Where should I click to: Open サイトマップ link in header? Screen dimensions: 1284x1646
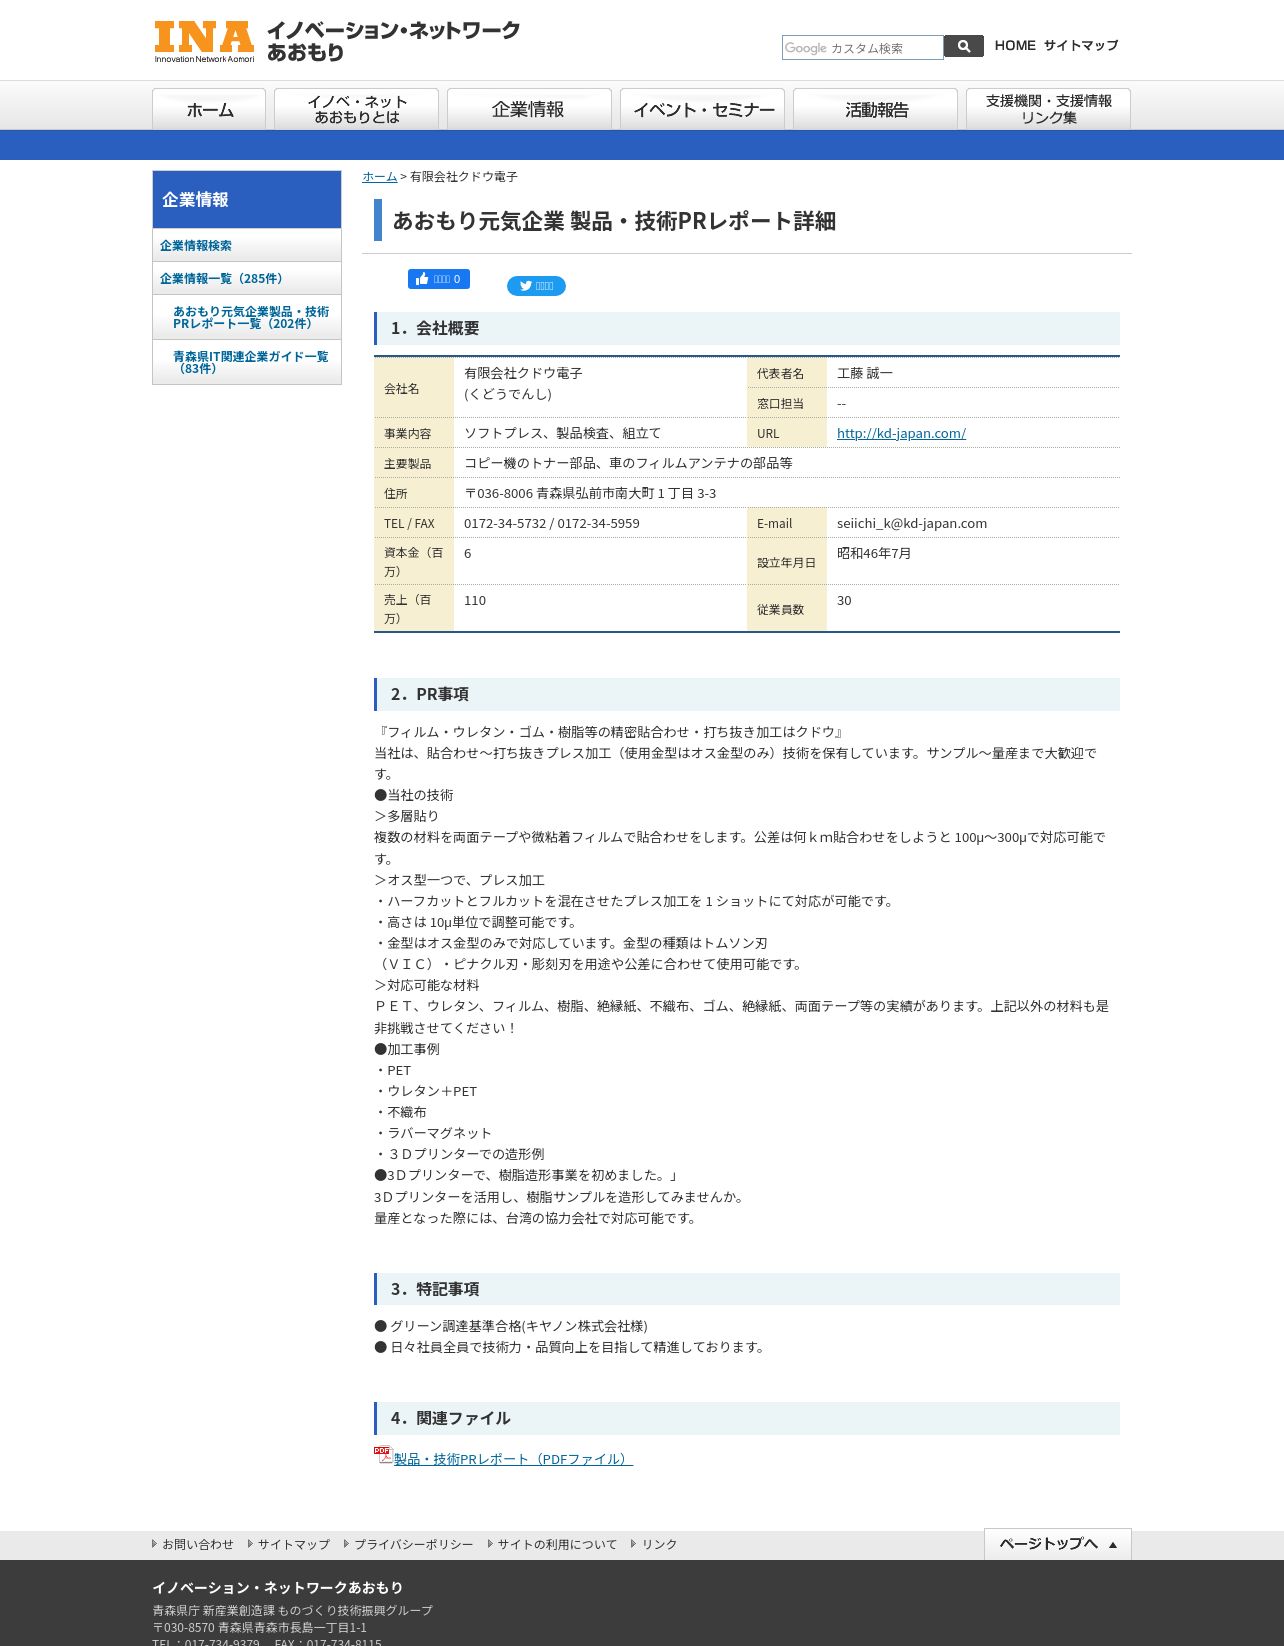1081,46
